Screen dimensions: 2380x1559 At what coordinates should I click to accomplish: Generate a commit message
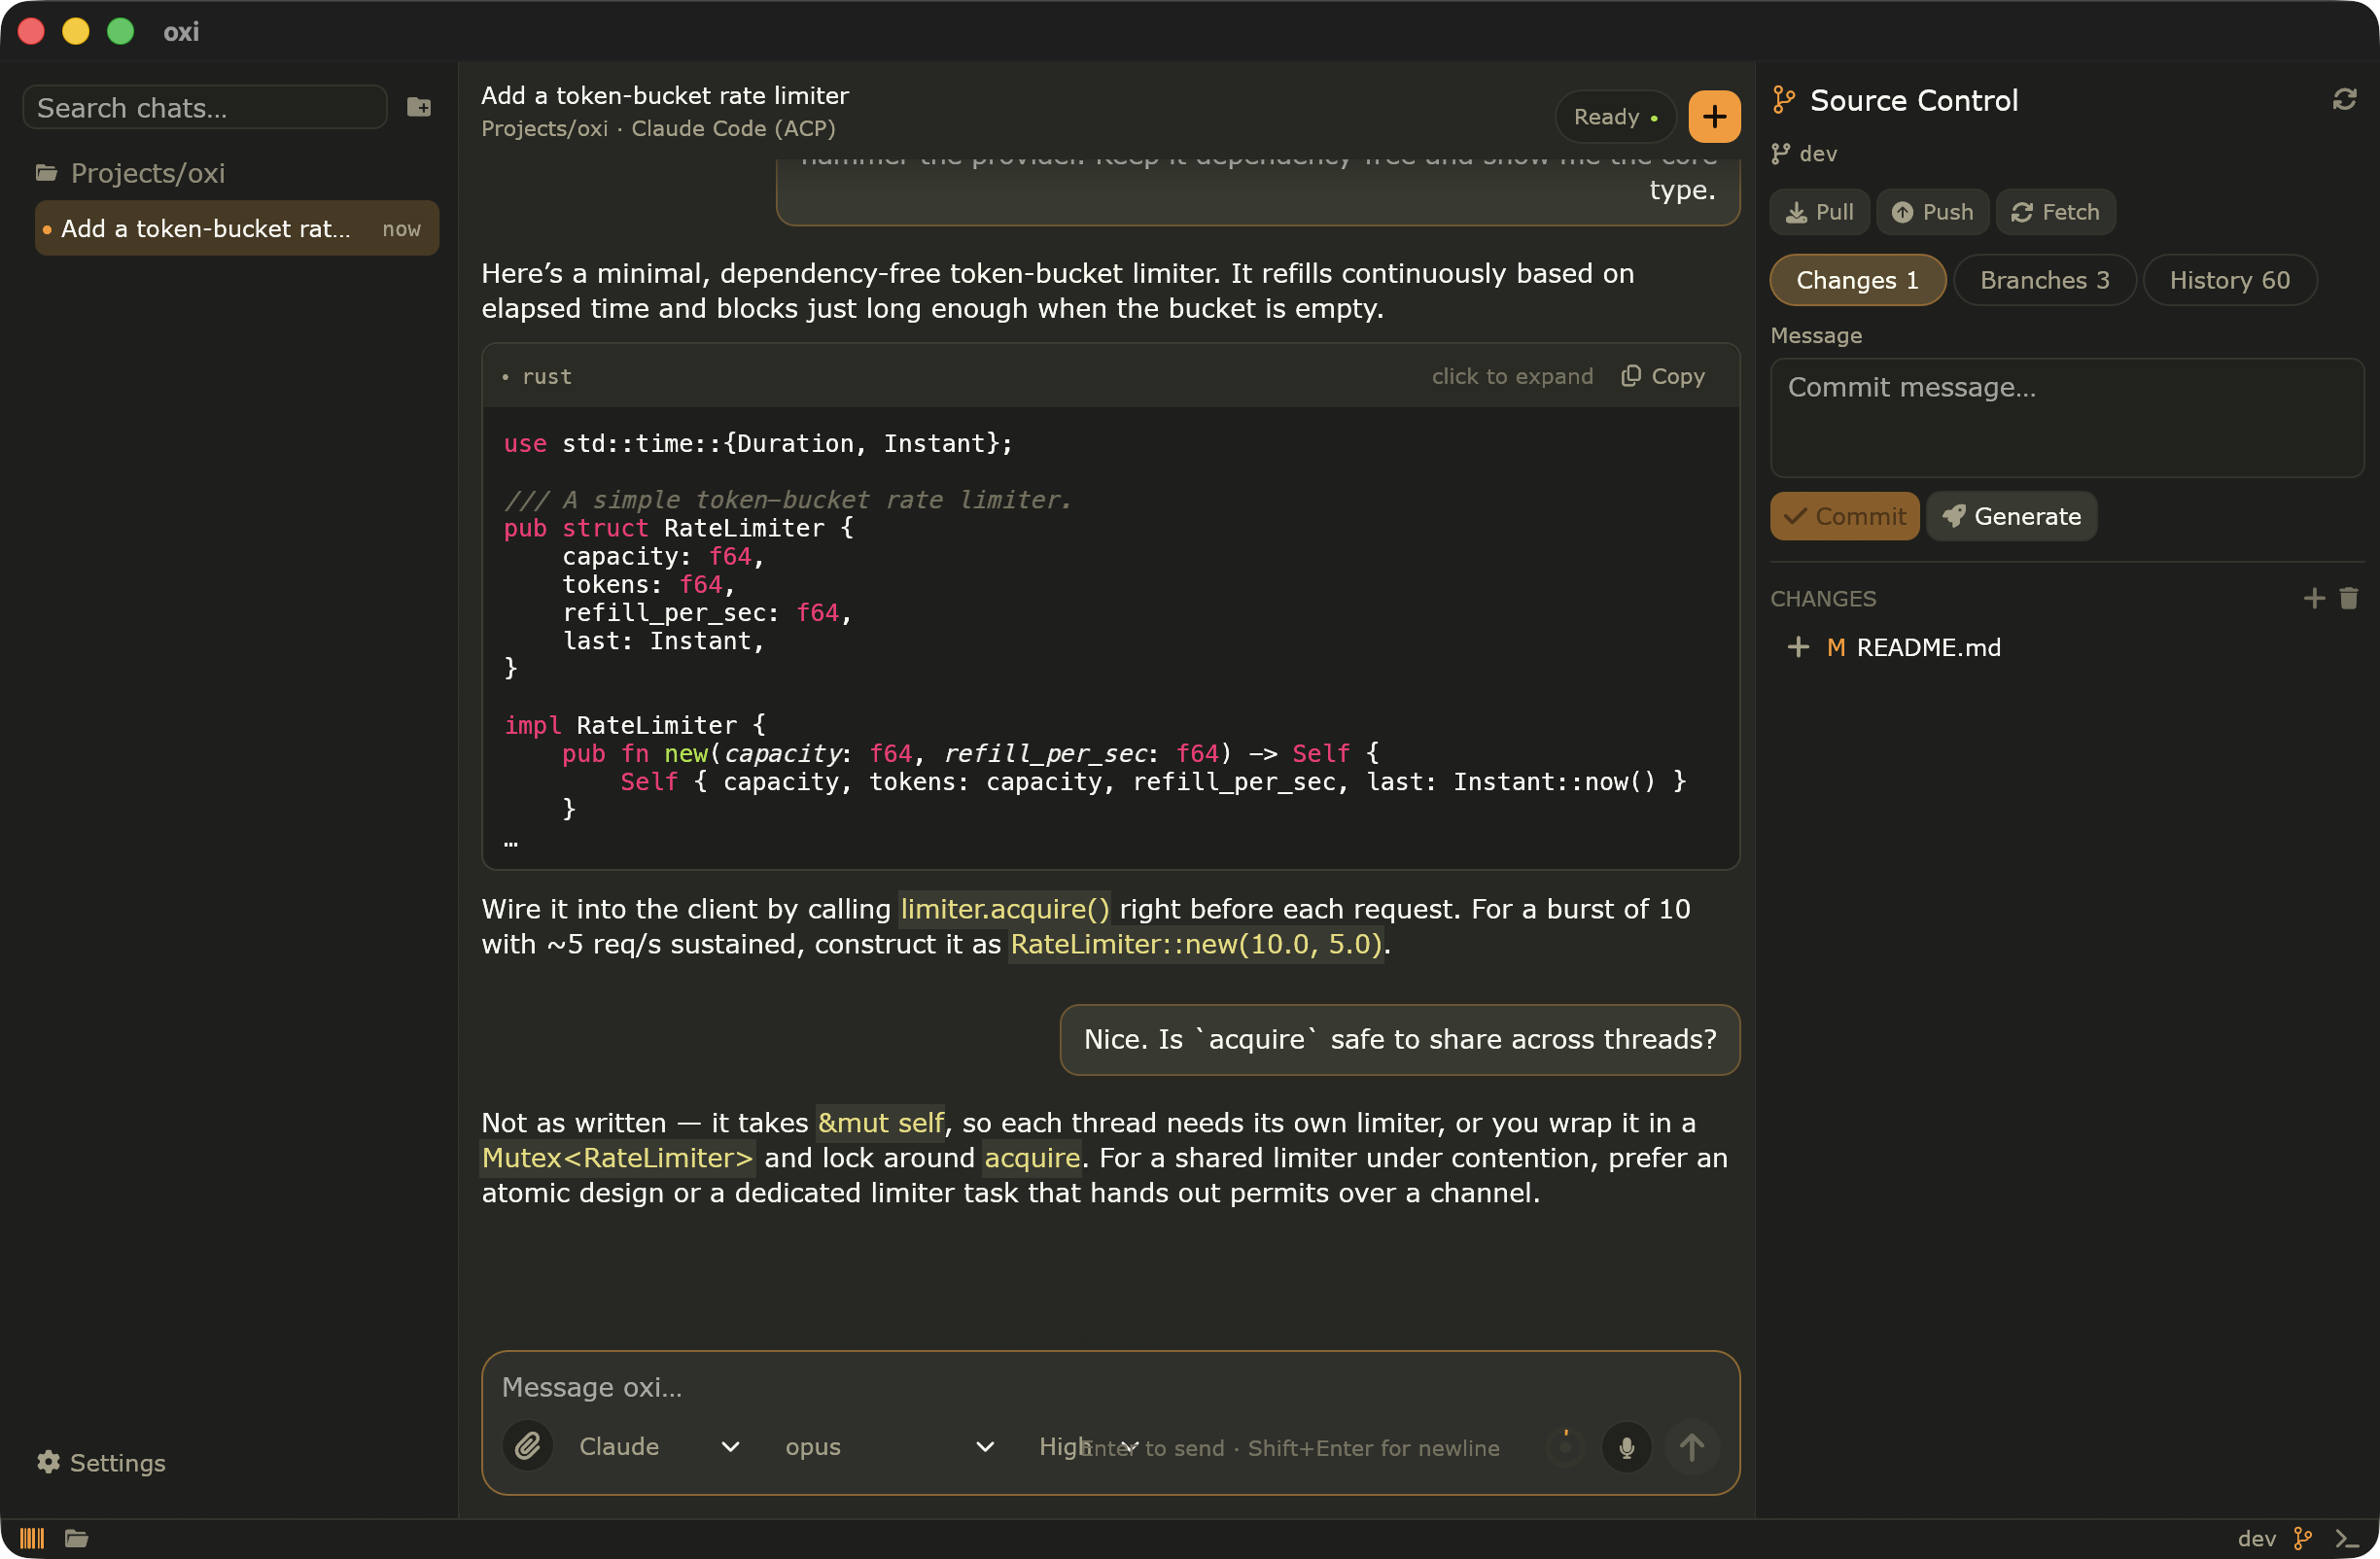point(2011,516)
